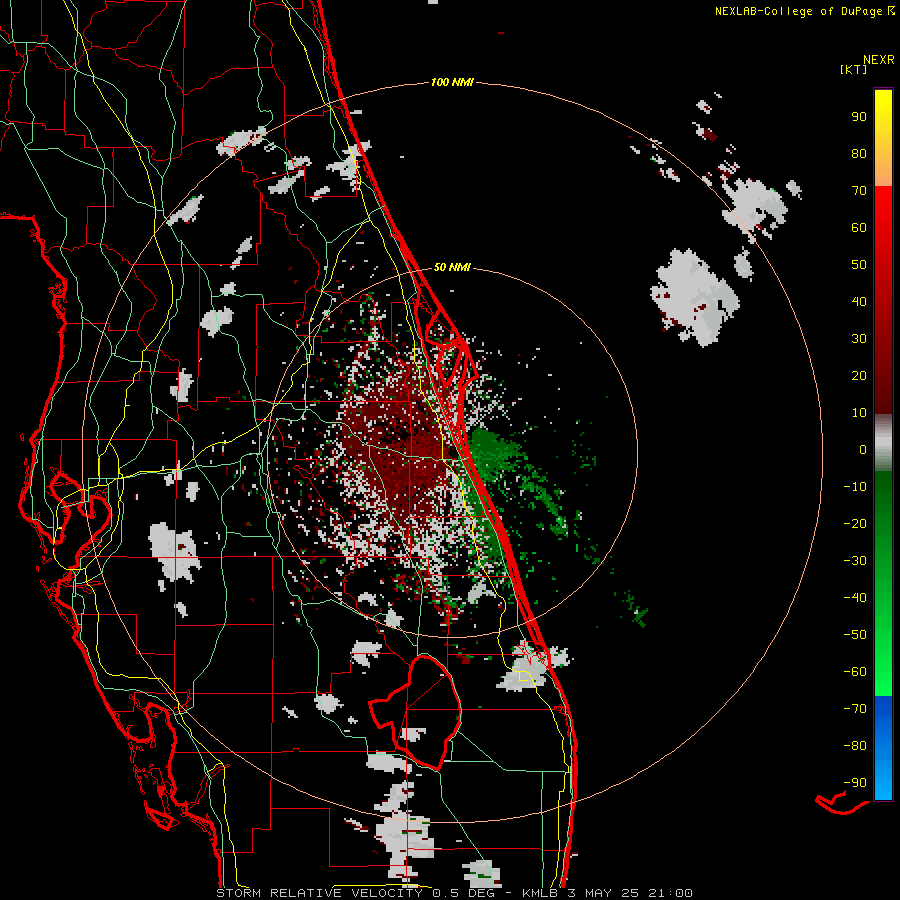Screen dimensions: 900x900
Task: Click the 21:00 time text
Action: pyautogui.click(x=670, y=893)
